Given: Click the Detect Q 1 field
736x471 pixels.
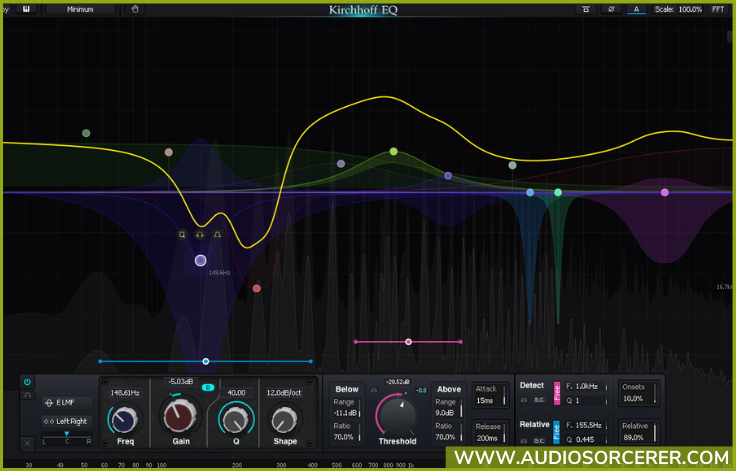Looking at the screenshot, I should [587, 401].
